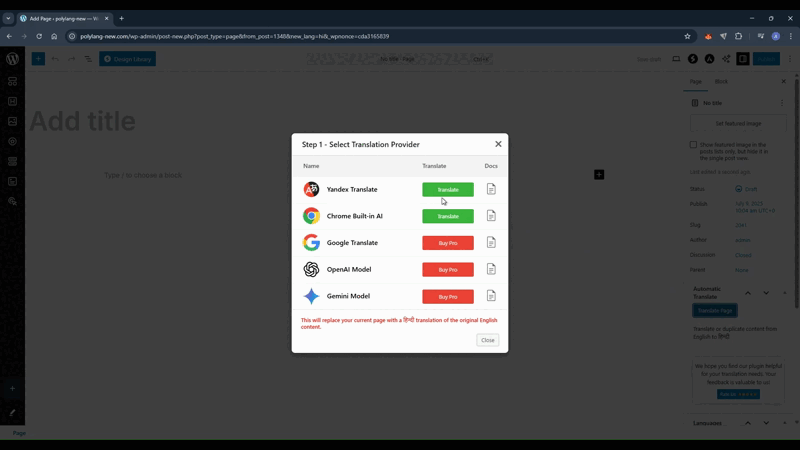Click the sparkle AI assistant icon
The height and width of the screenshot is (450, 800).
pos(726,59)
